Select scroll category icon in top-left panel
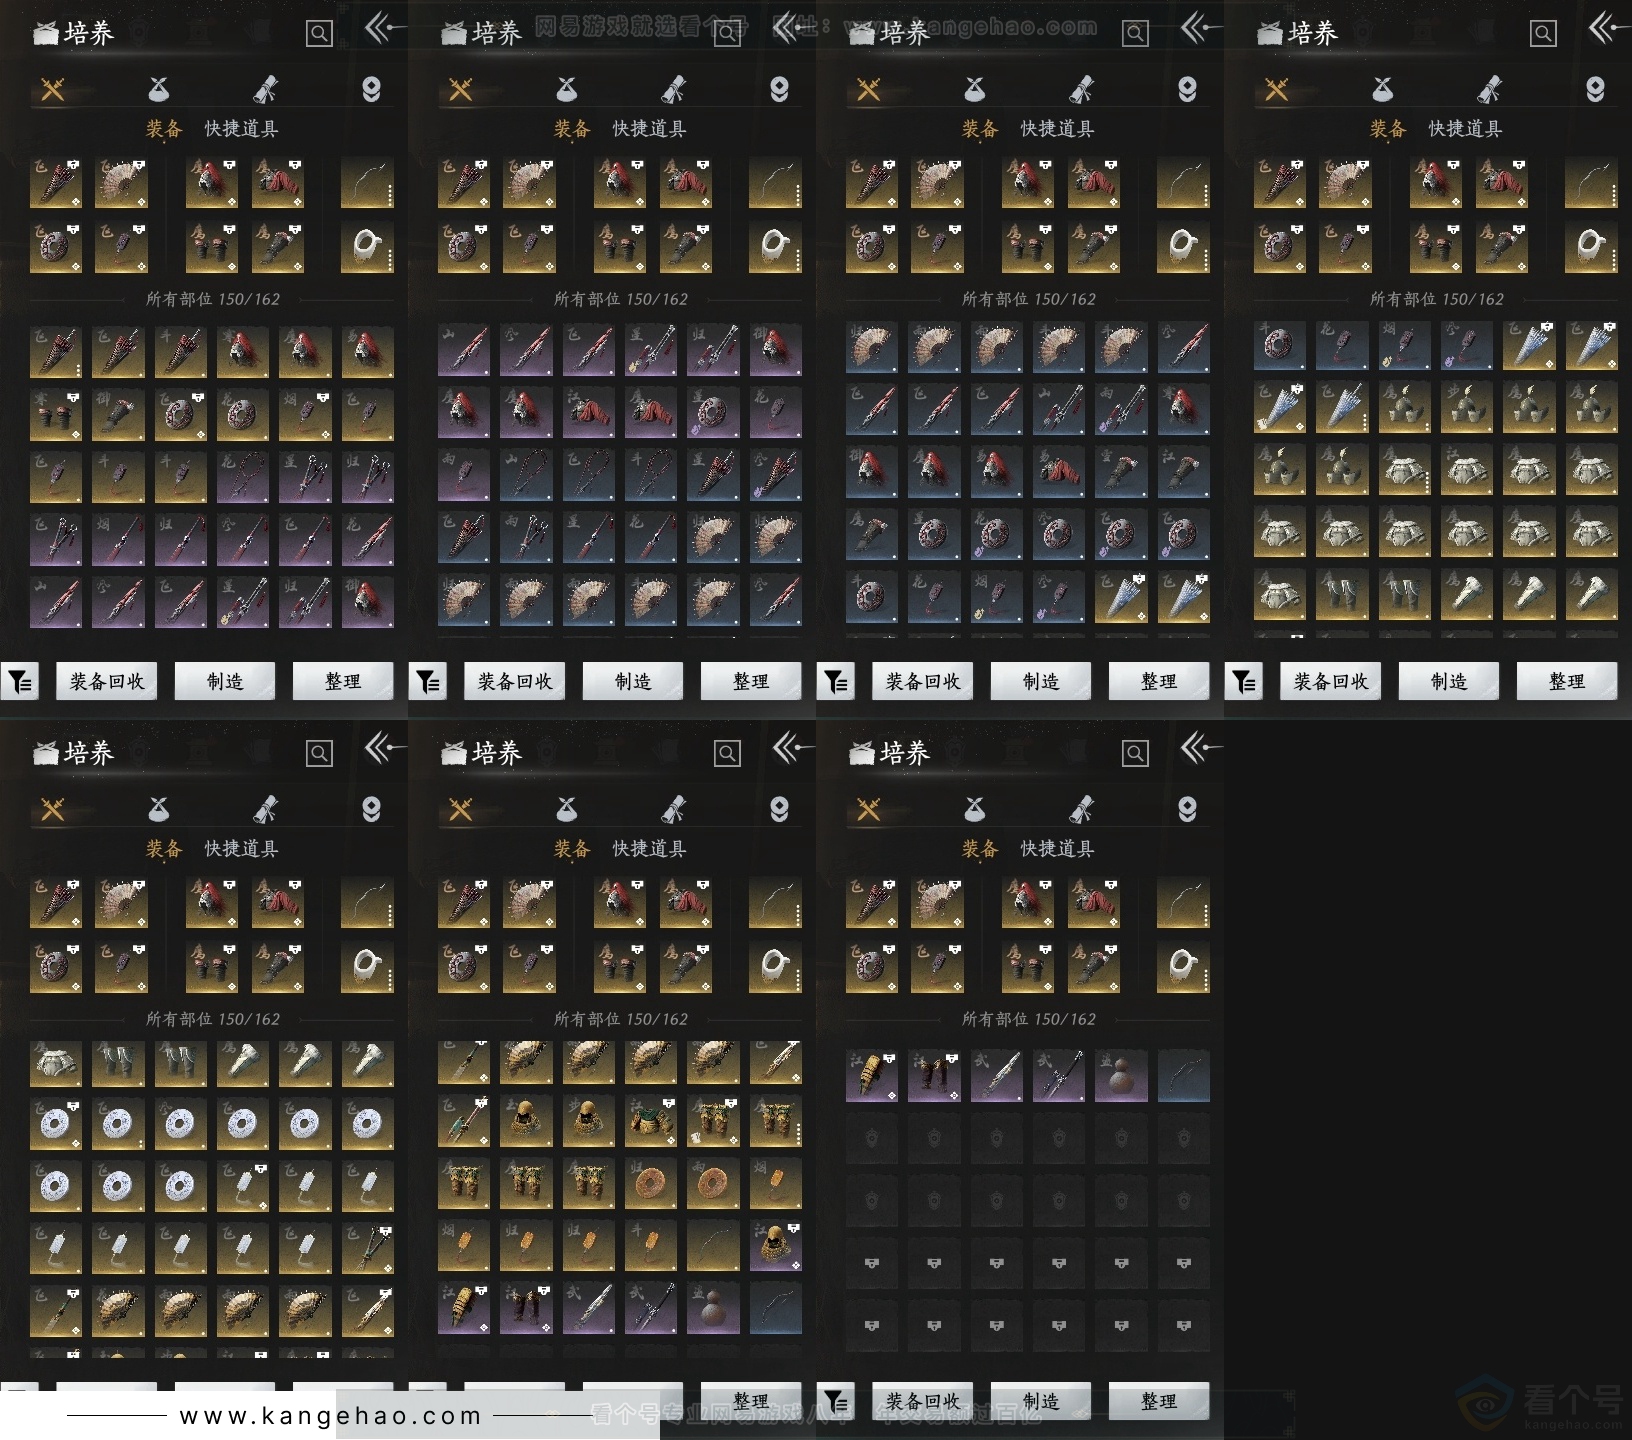Image resolution: width=1632 pixels, height=1440 pixels. (x=266, y=90)
